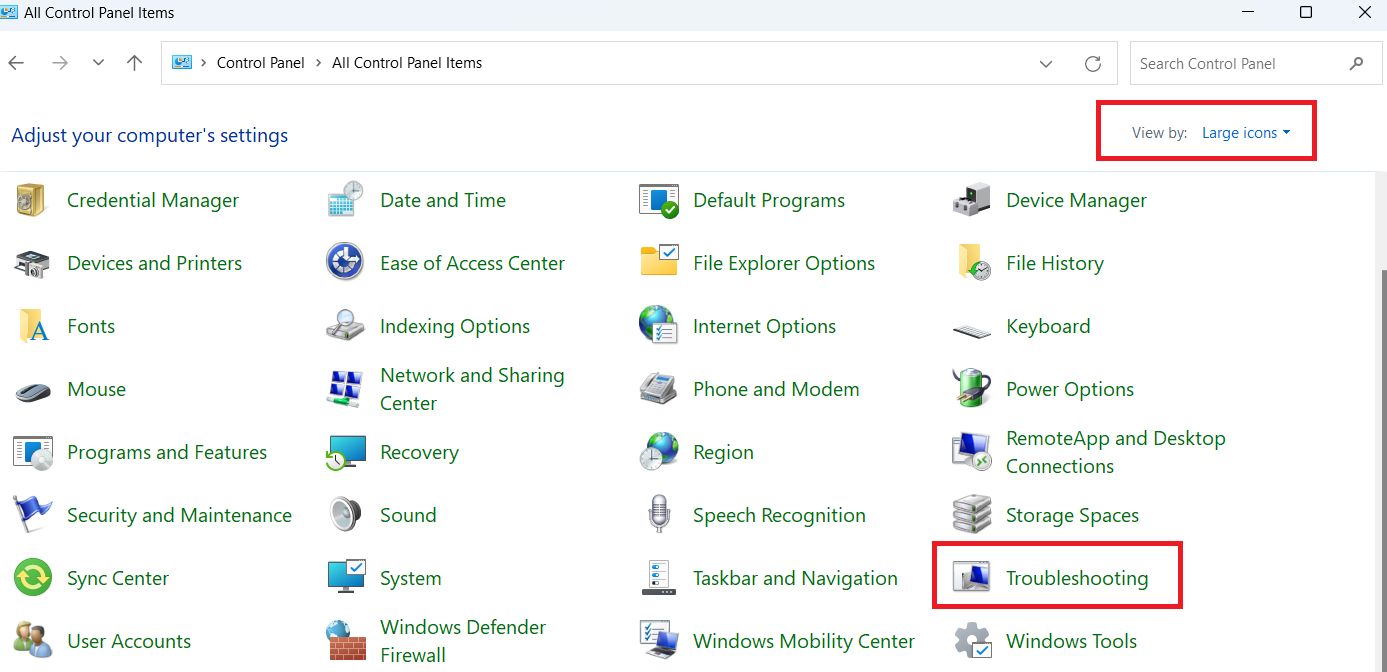1387x672 pixels.
Task: Click the RemoteApp and Desktop Connections icon
Action: pyautogui.click(x=971, y=452)
